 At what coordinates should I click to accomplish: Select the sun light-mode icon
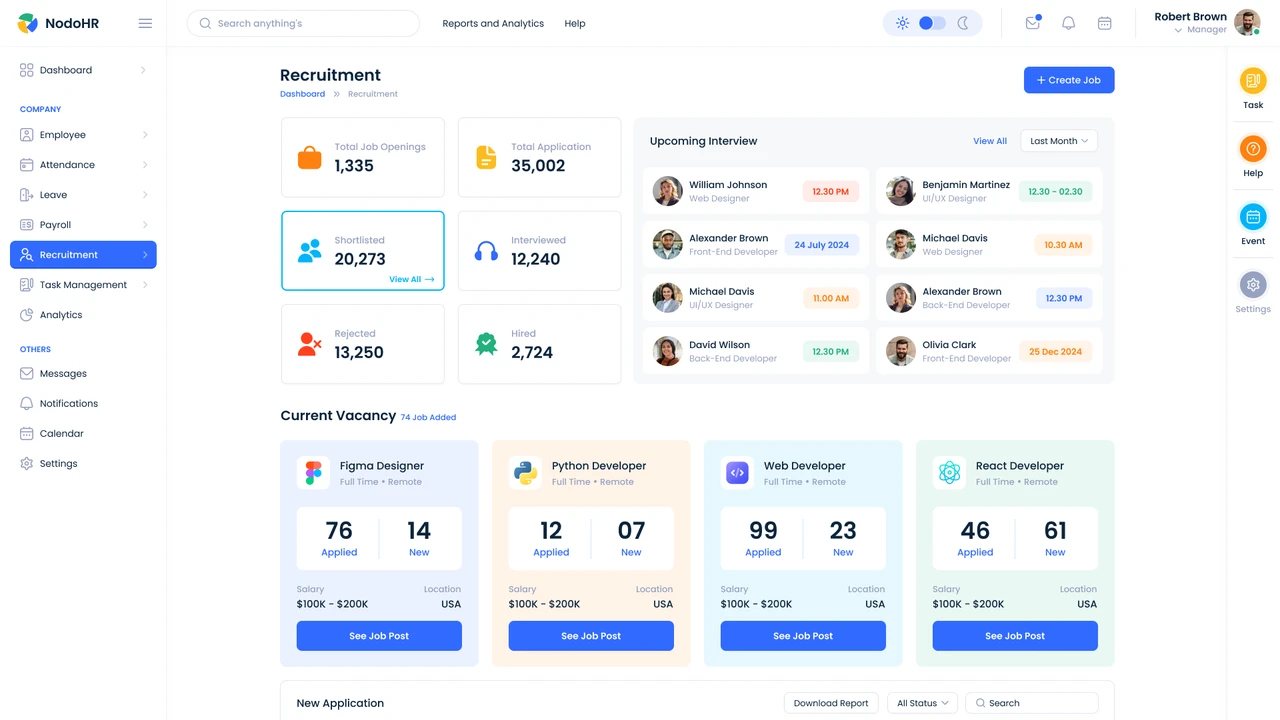coord(902,23)
